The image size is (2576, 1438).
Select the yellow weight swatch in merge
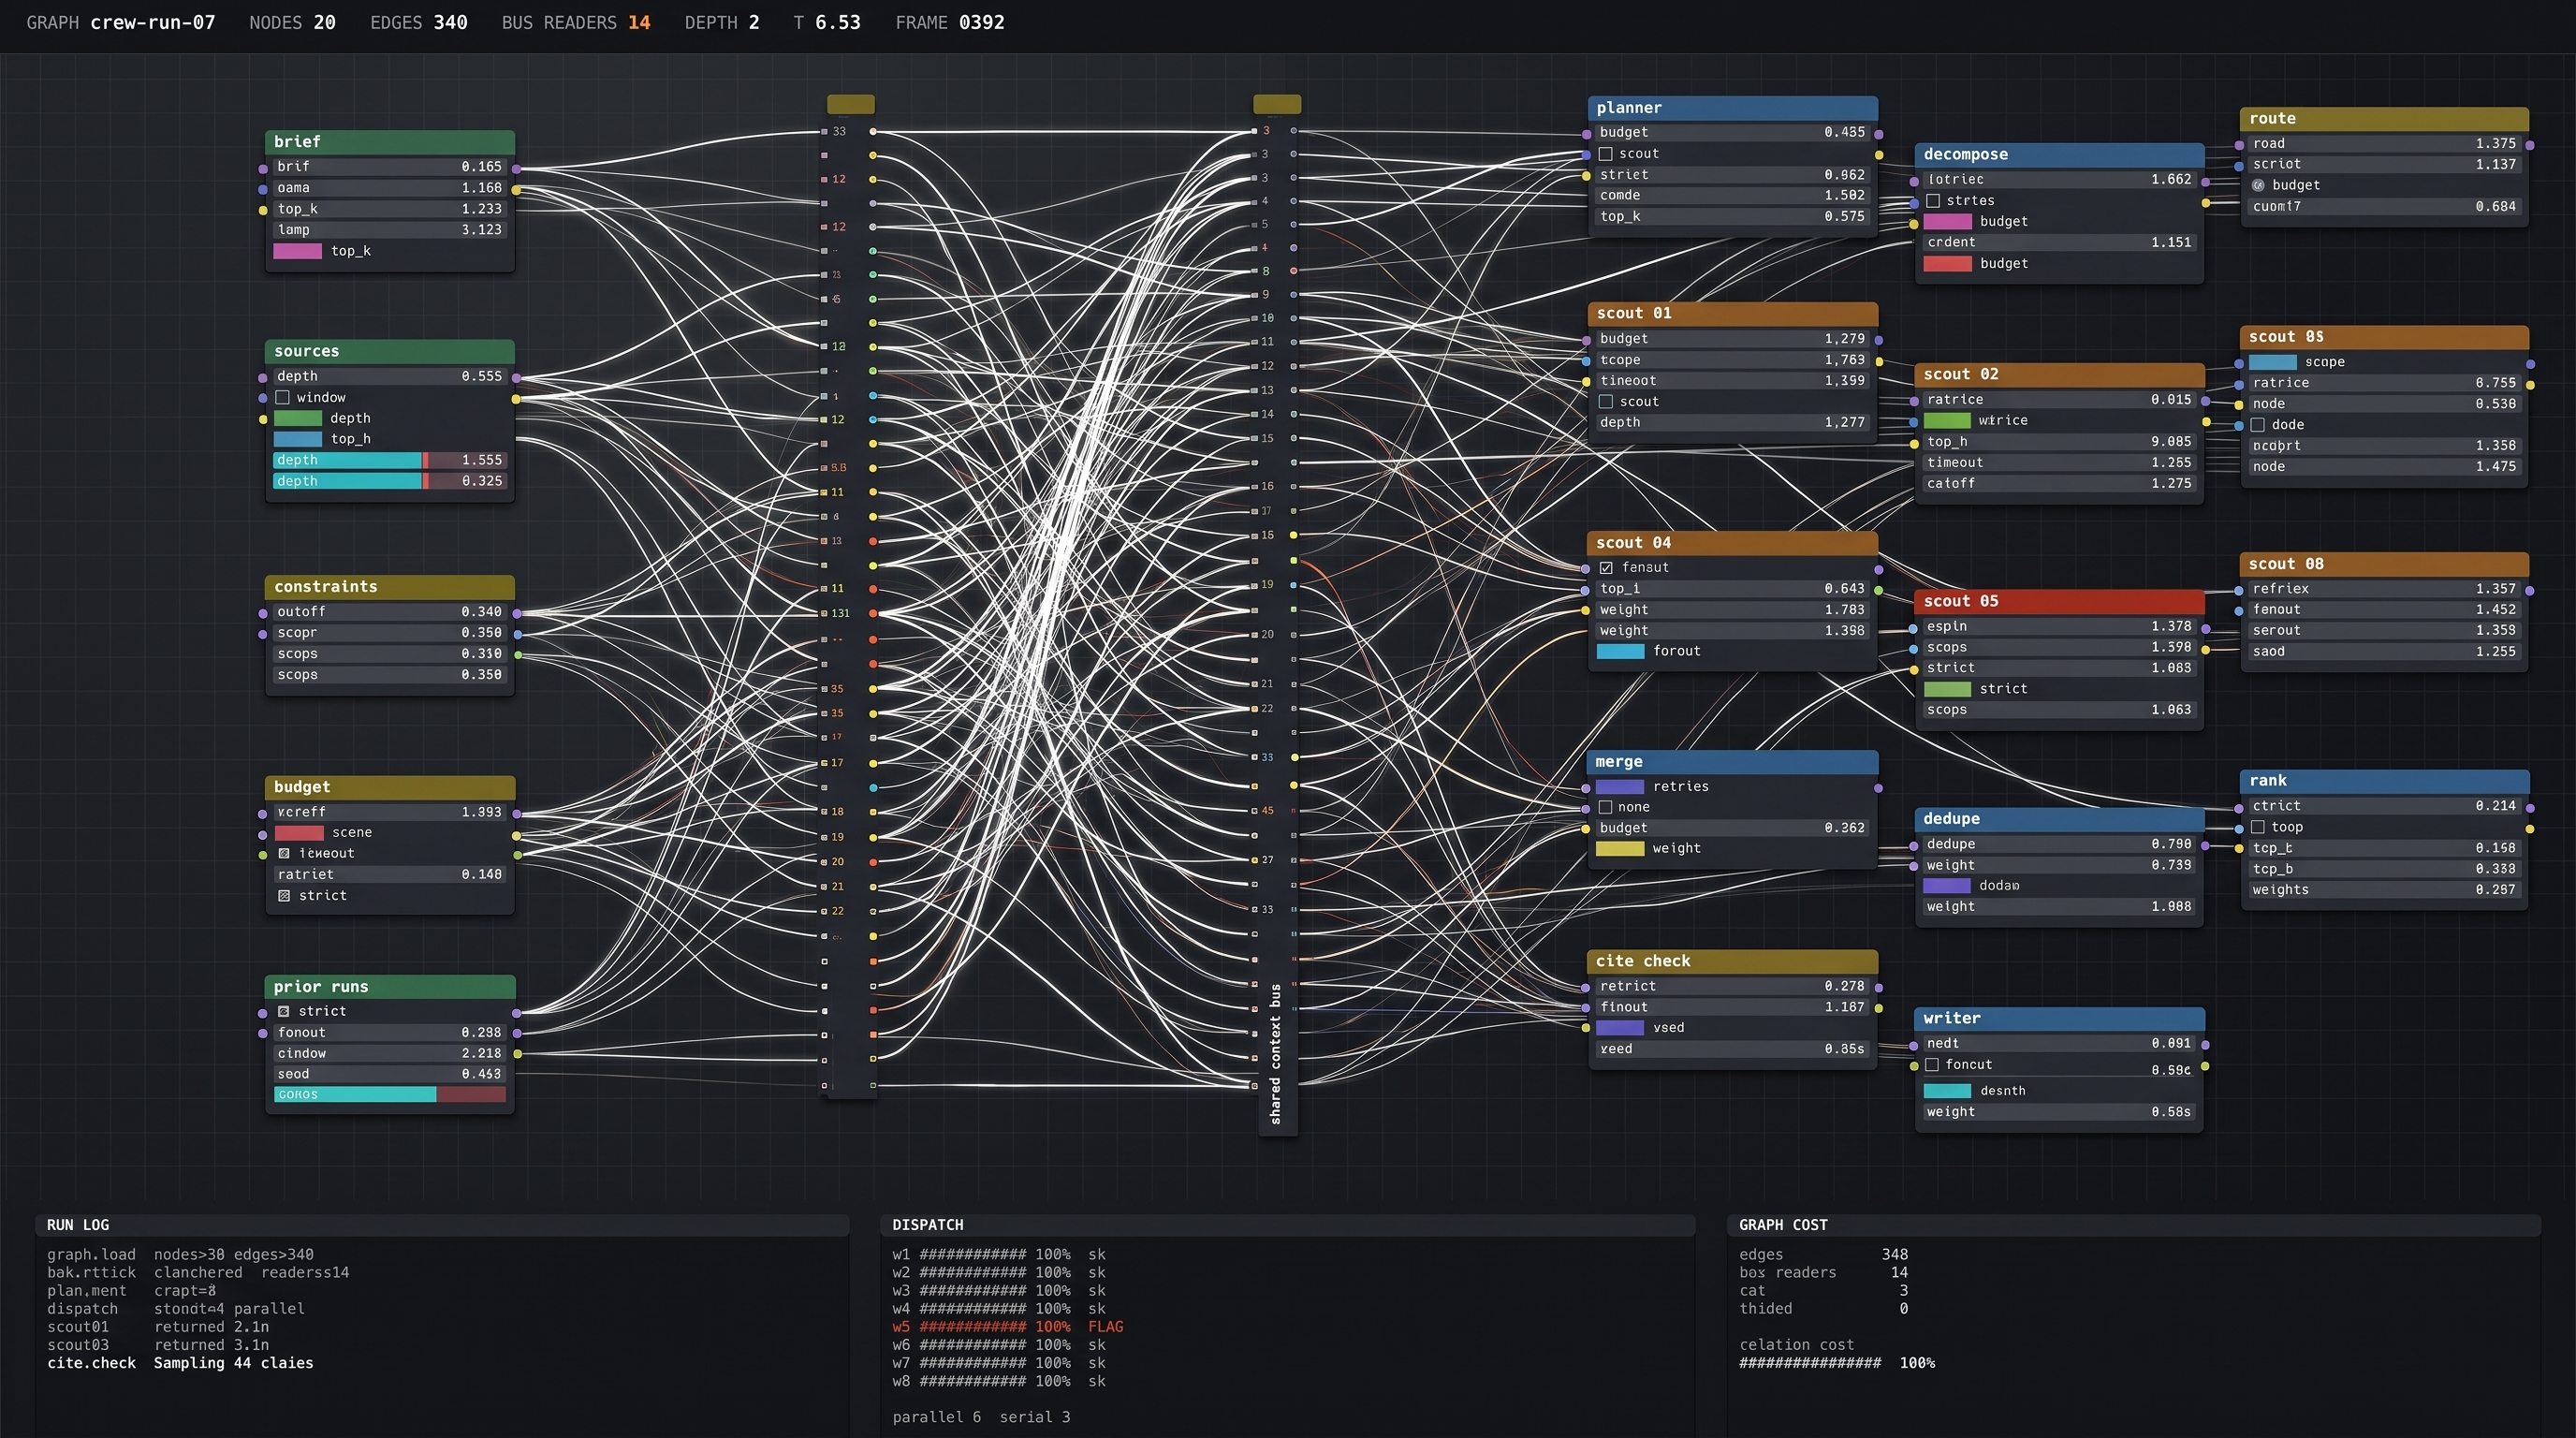coord(1620,849)
